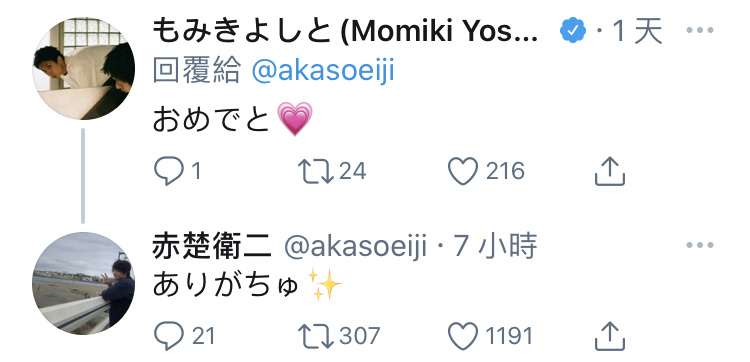Open 赤楚衛二 profile via display name
Image resolution: width=750 pixels, height=362 pixels.
click(x=212, y=247)
